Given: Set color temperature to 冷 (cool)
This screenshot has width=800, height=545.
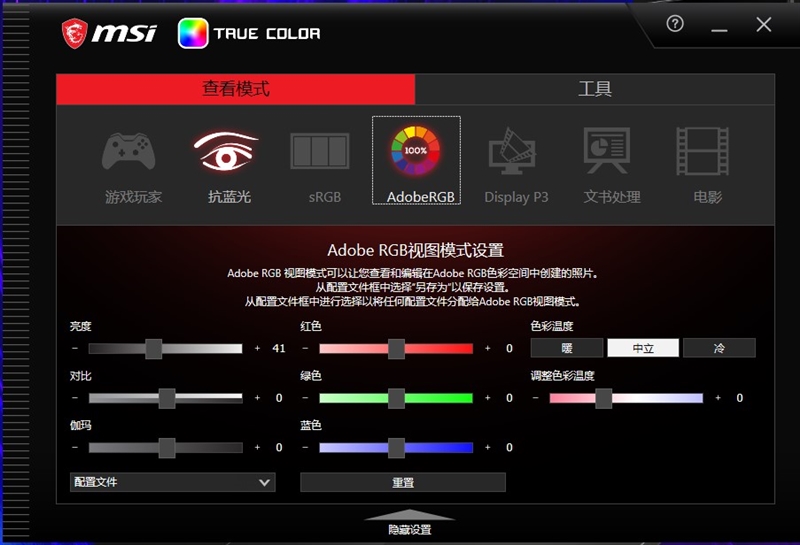Looking at the screenshot, I should [719, 348].
